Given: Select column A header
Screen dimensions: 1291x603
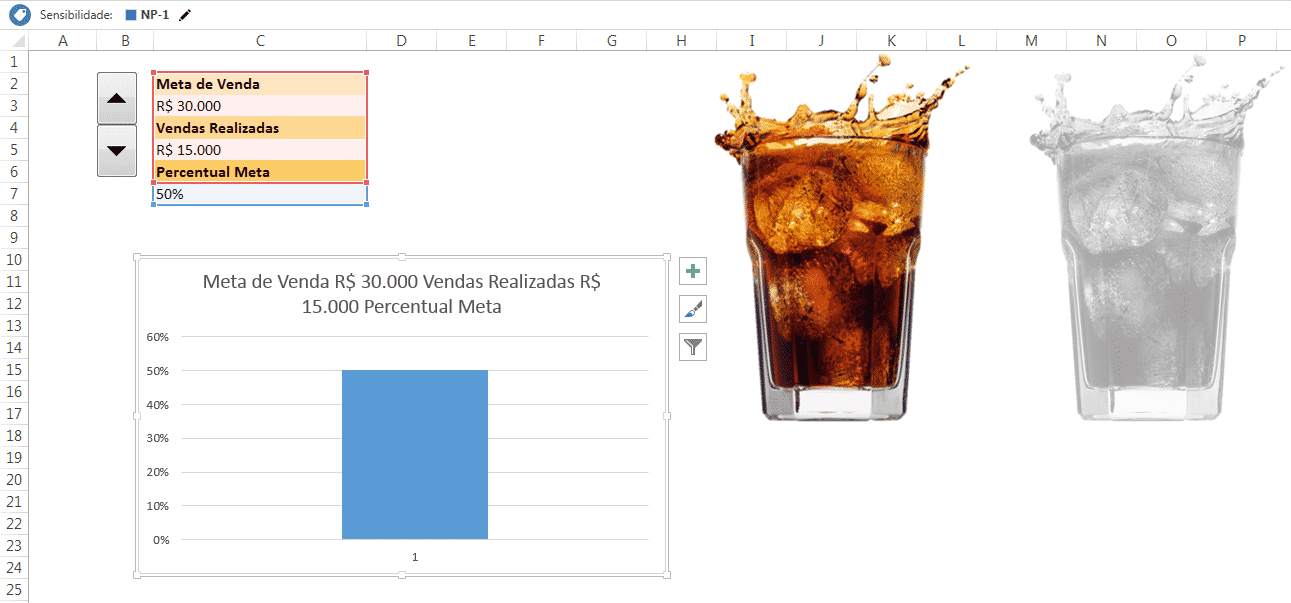Looking at the screenshot, I should coord(63,40).
